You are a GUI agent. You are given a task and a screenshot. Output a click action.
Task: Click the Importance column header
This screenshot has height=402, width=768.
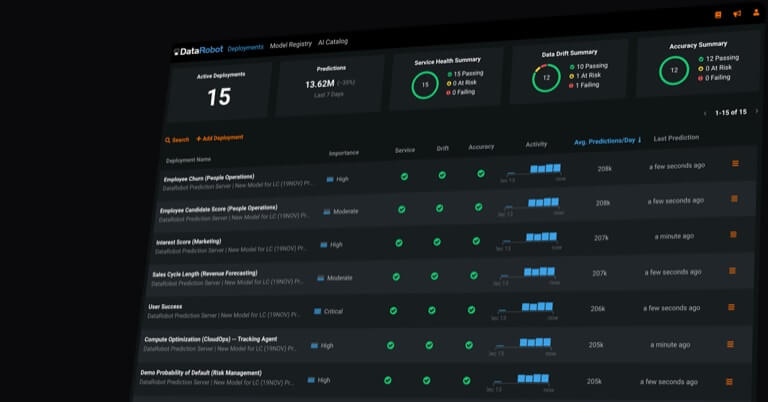[x=343, y=153]
